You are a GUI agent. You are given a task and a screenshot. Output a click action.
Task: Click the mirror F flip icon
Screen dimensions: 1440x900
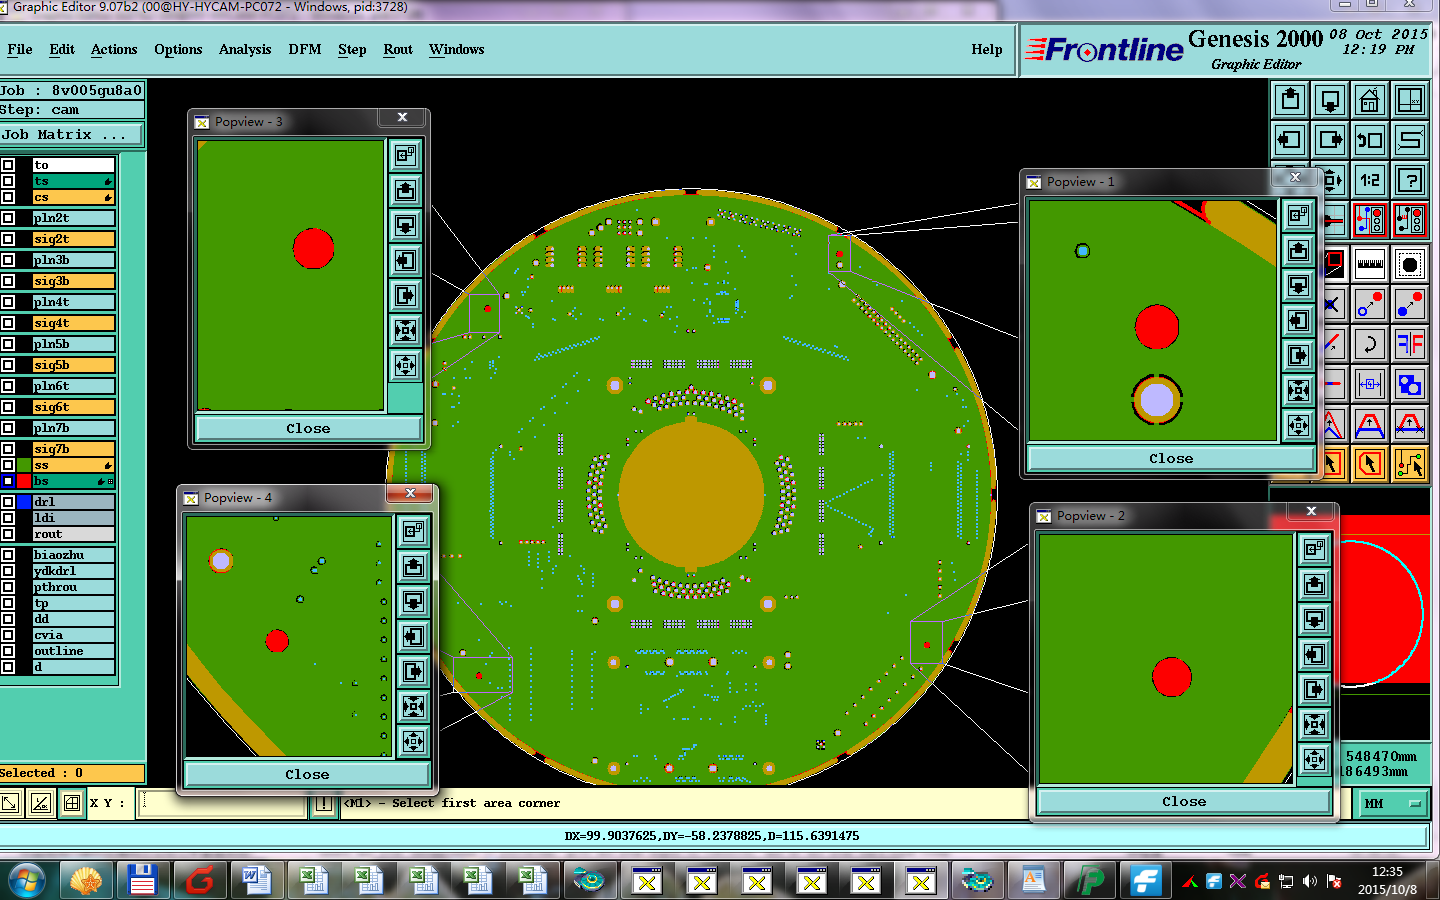point(1410,344)
